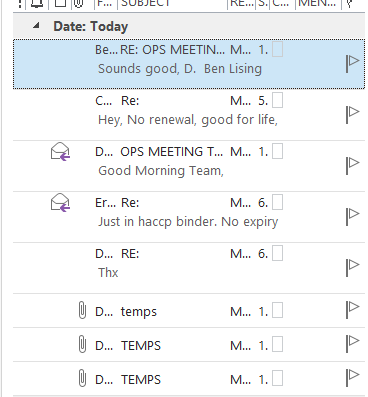
Task: Flag the 'No renewal, good for life' email
Action: click(x=352, y=115)
